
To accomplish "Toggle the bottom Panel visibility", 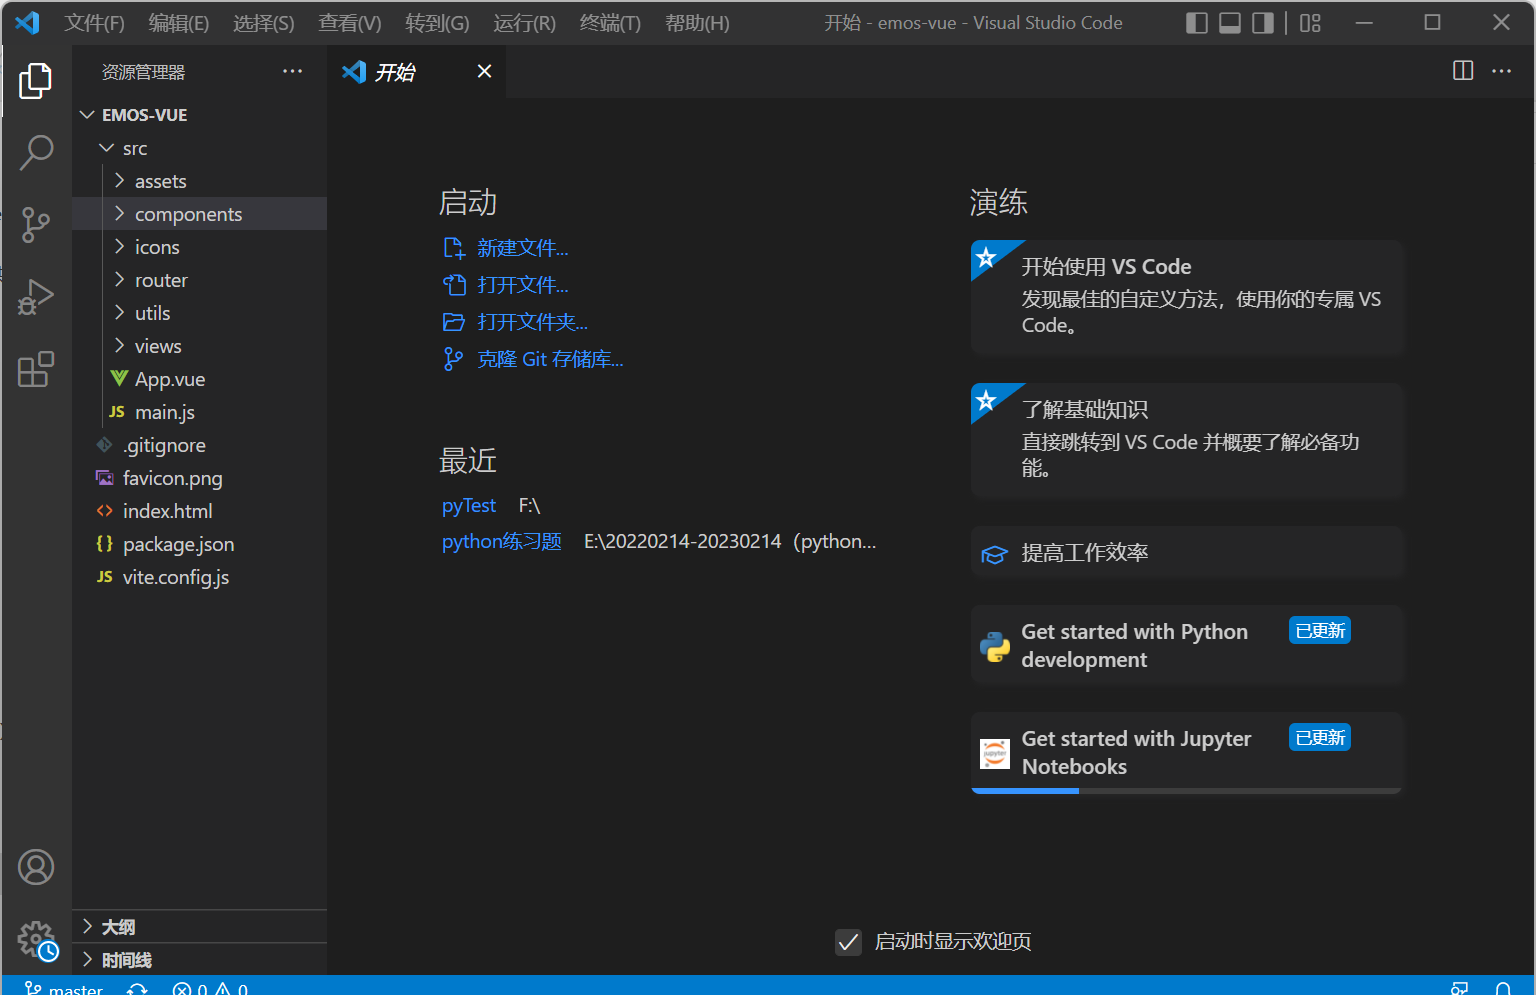I will pos(1230,23).
